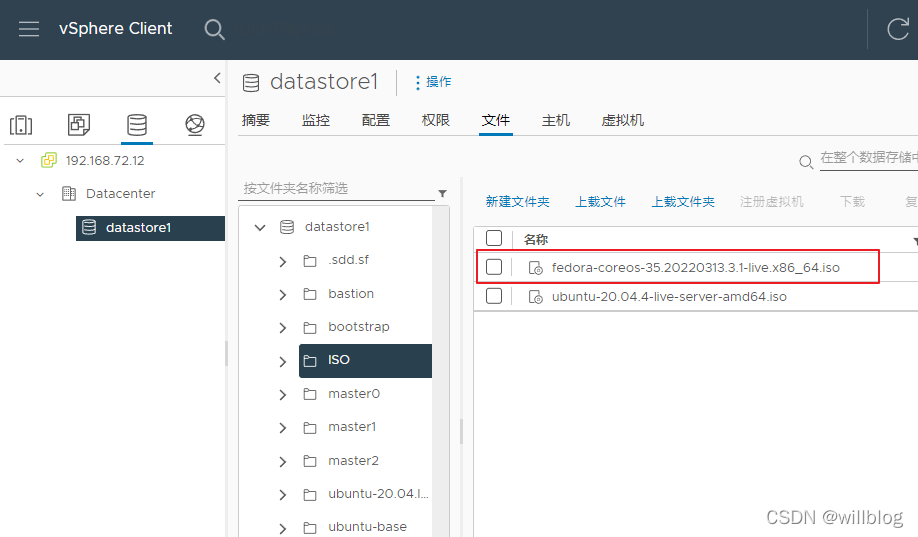The height and width of the screenshot is (537, 918).
Task: Collapse the datastore1 folder tree root
Action: click(260, 227)
